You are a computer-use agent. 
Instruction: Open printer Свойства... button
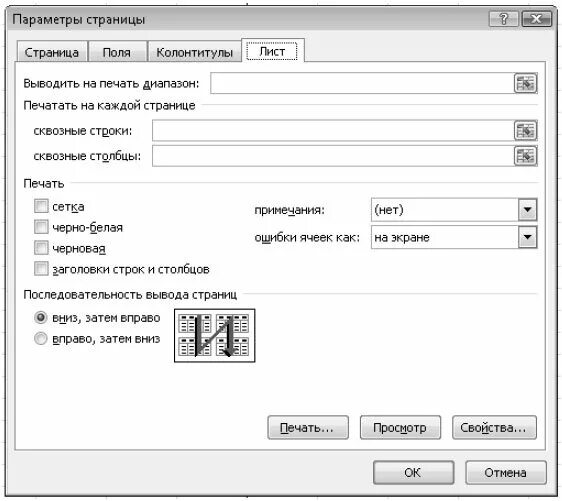point(494,428)
